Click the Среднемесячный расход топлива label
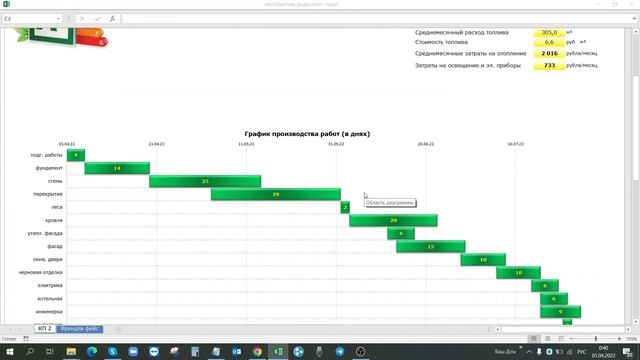 point(462,32)
